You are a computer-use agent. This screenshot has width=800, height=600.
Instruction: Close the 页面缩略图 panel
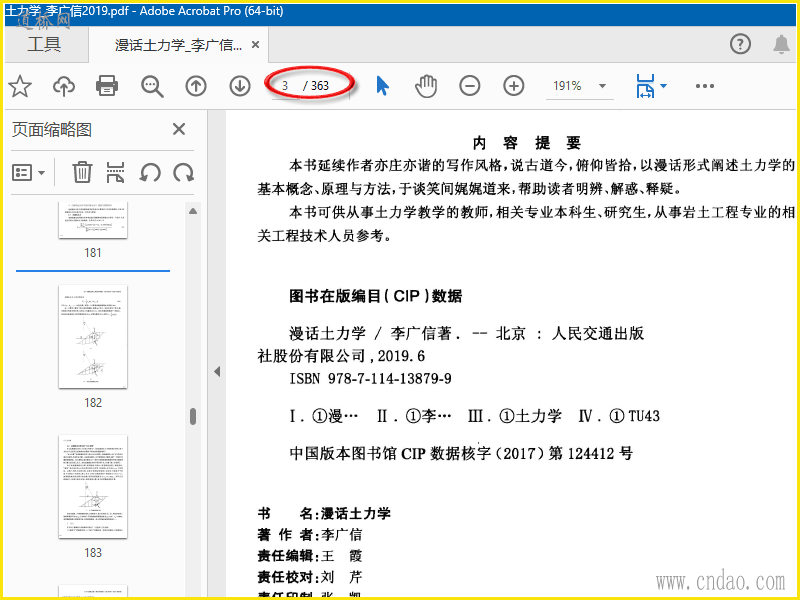coord(179,129)
